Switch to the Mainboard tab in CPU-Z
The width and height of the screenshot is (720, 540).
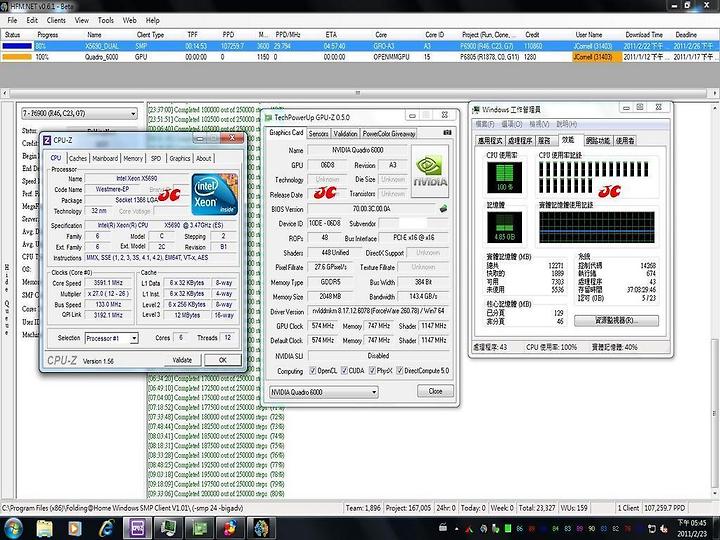point(105,158)
